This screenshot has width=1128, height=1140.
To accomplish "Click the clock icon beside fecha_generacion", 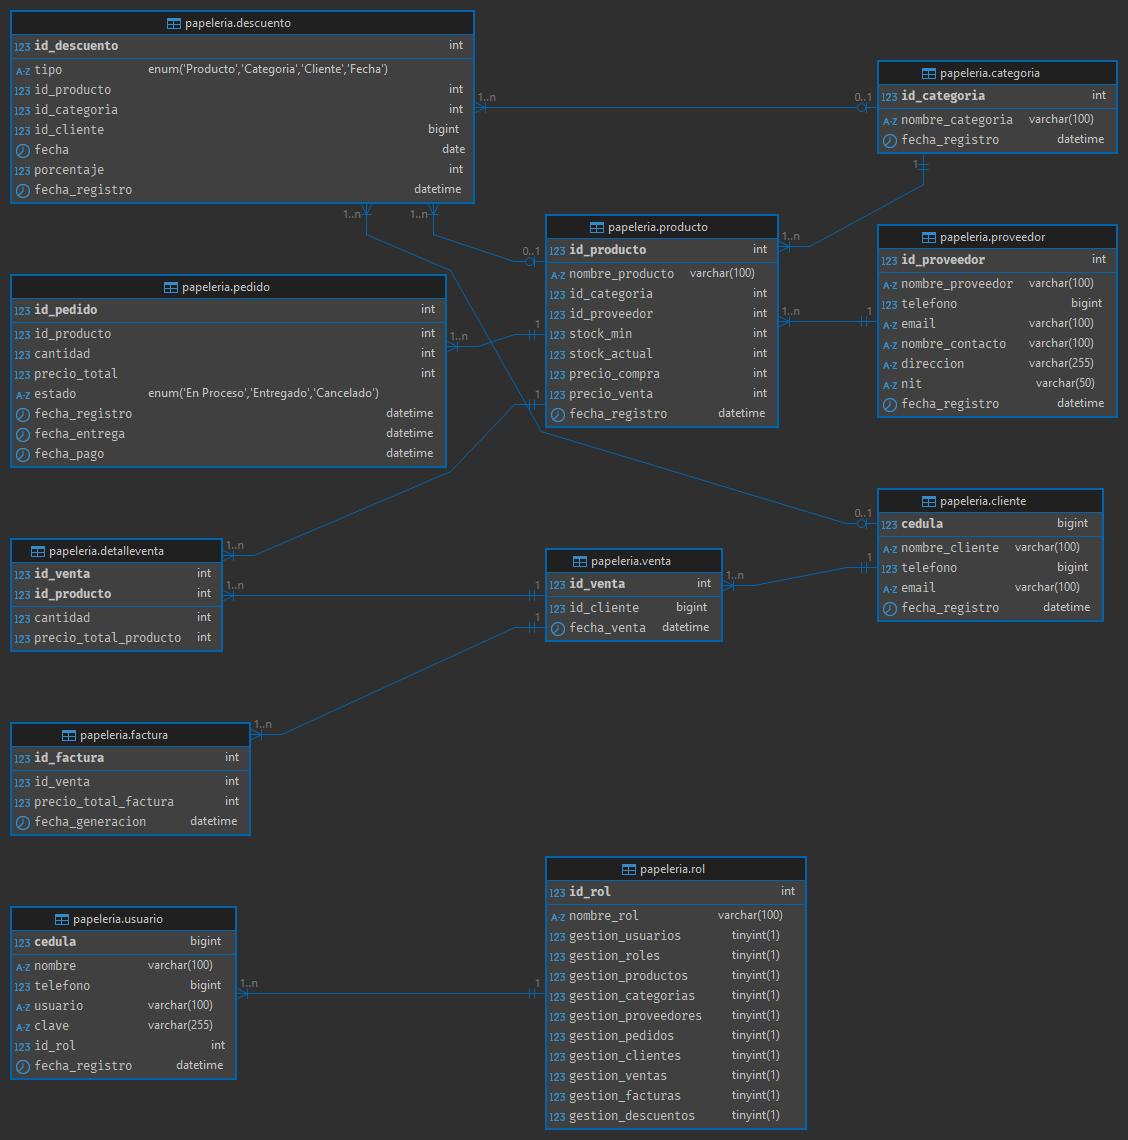I will coord(23,823).
